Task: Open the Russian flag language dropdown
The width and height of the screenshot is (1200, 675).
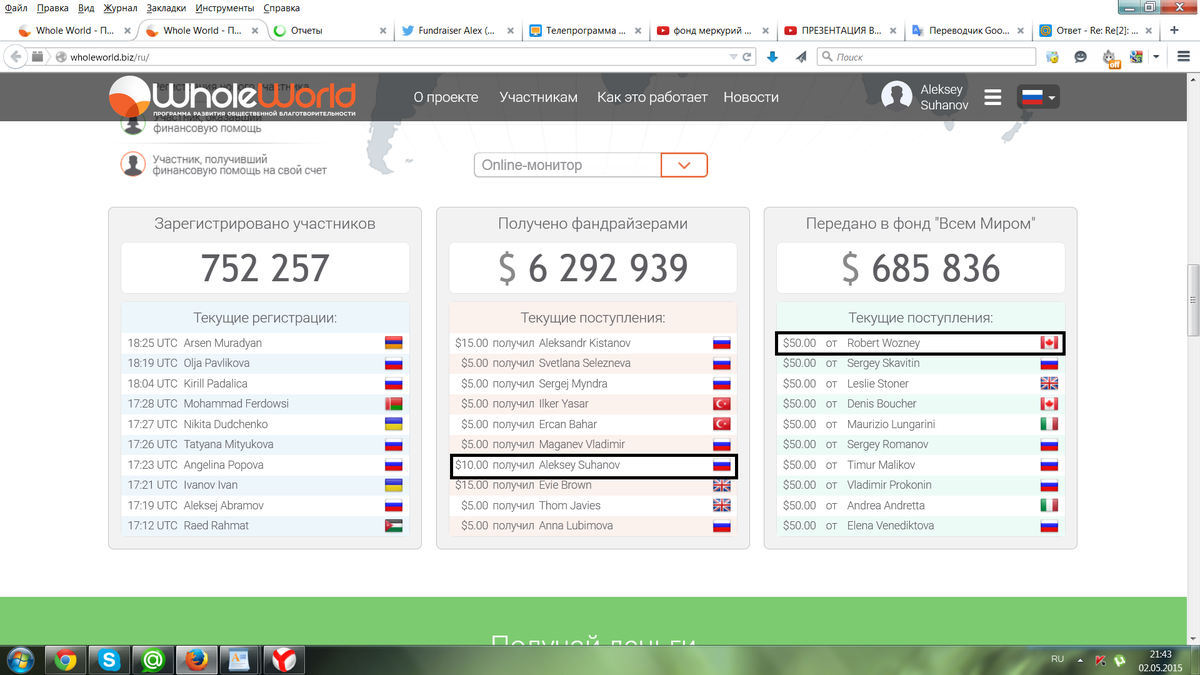Action: tap(1038, 97)
